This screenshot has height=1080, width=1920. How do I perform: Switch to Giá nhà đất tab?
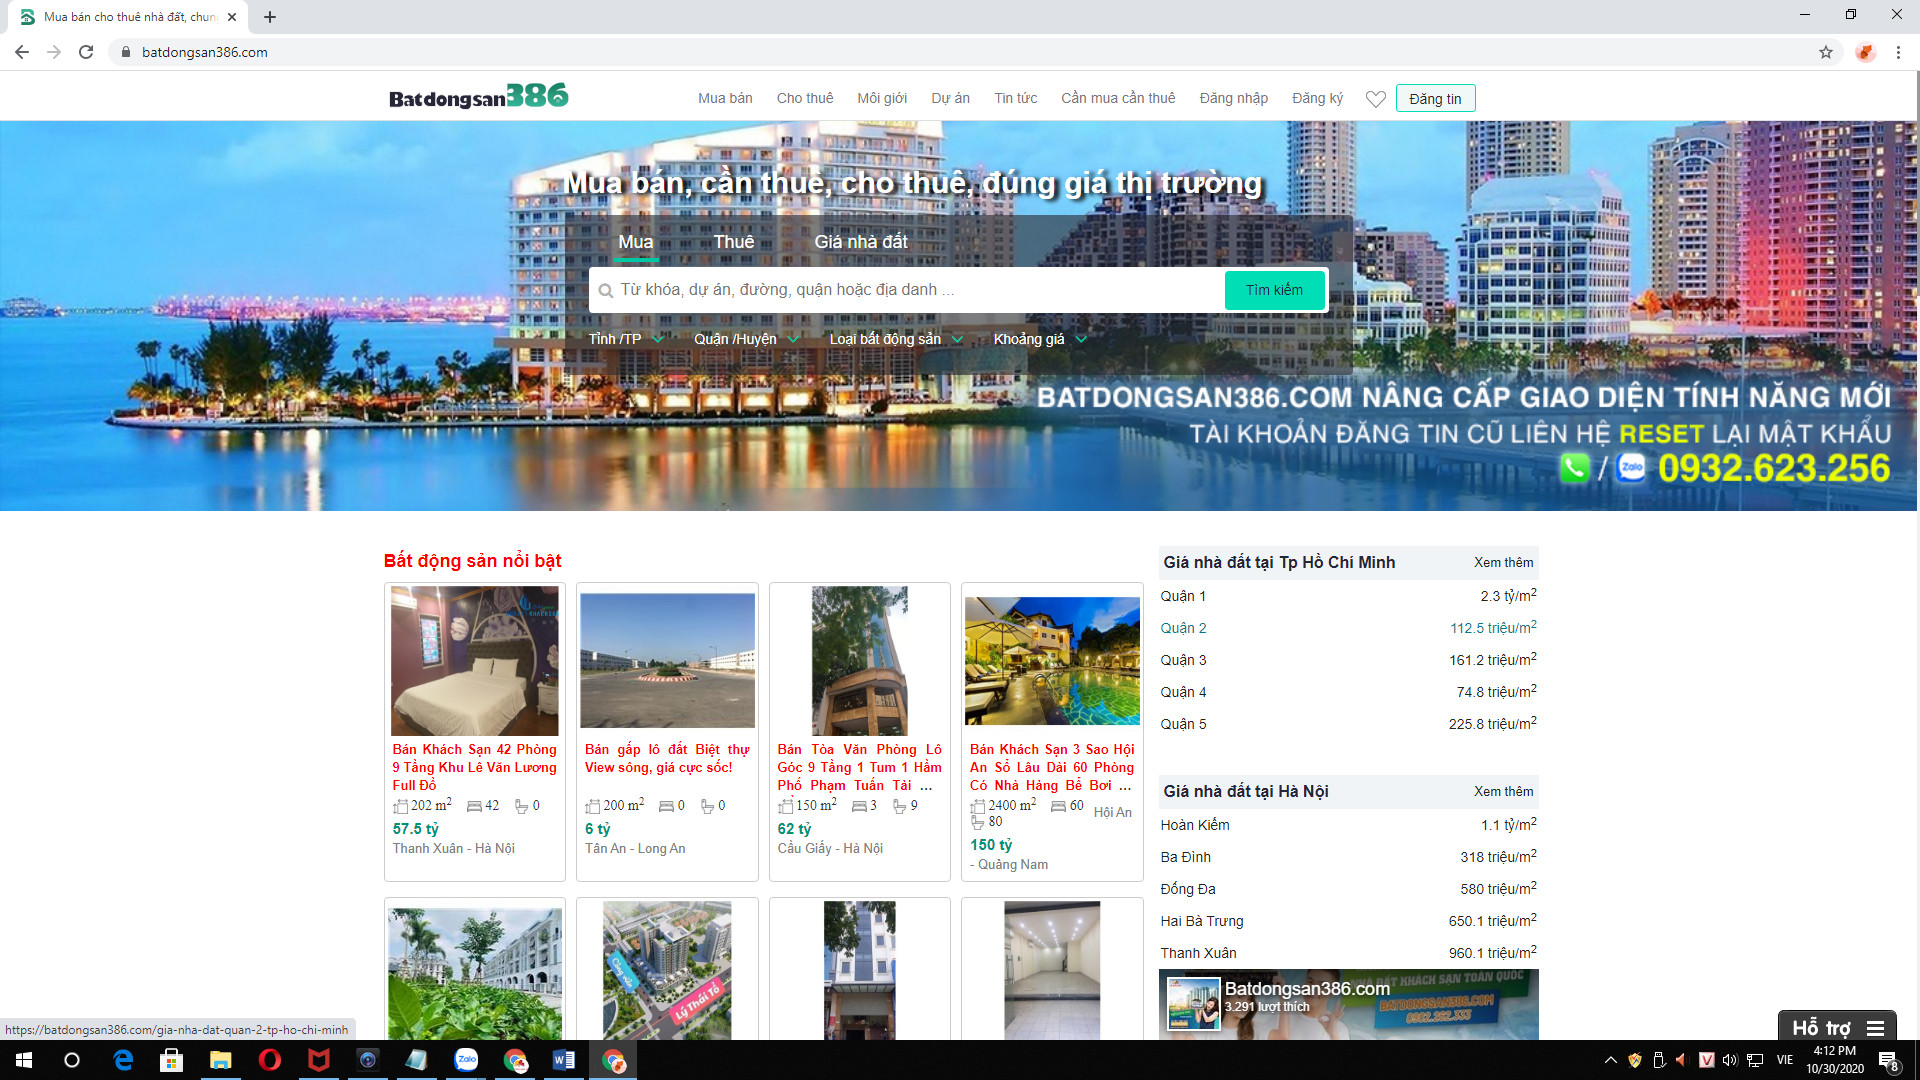861,242
